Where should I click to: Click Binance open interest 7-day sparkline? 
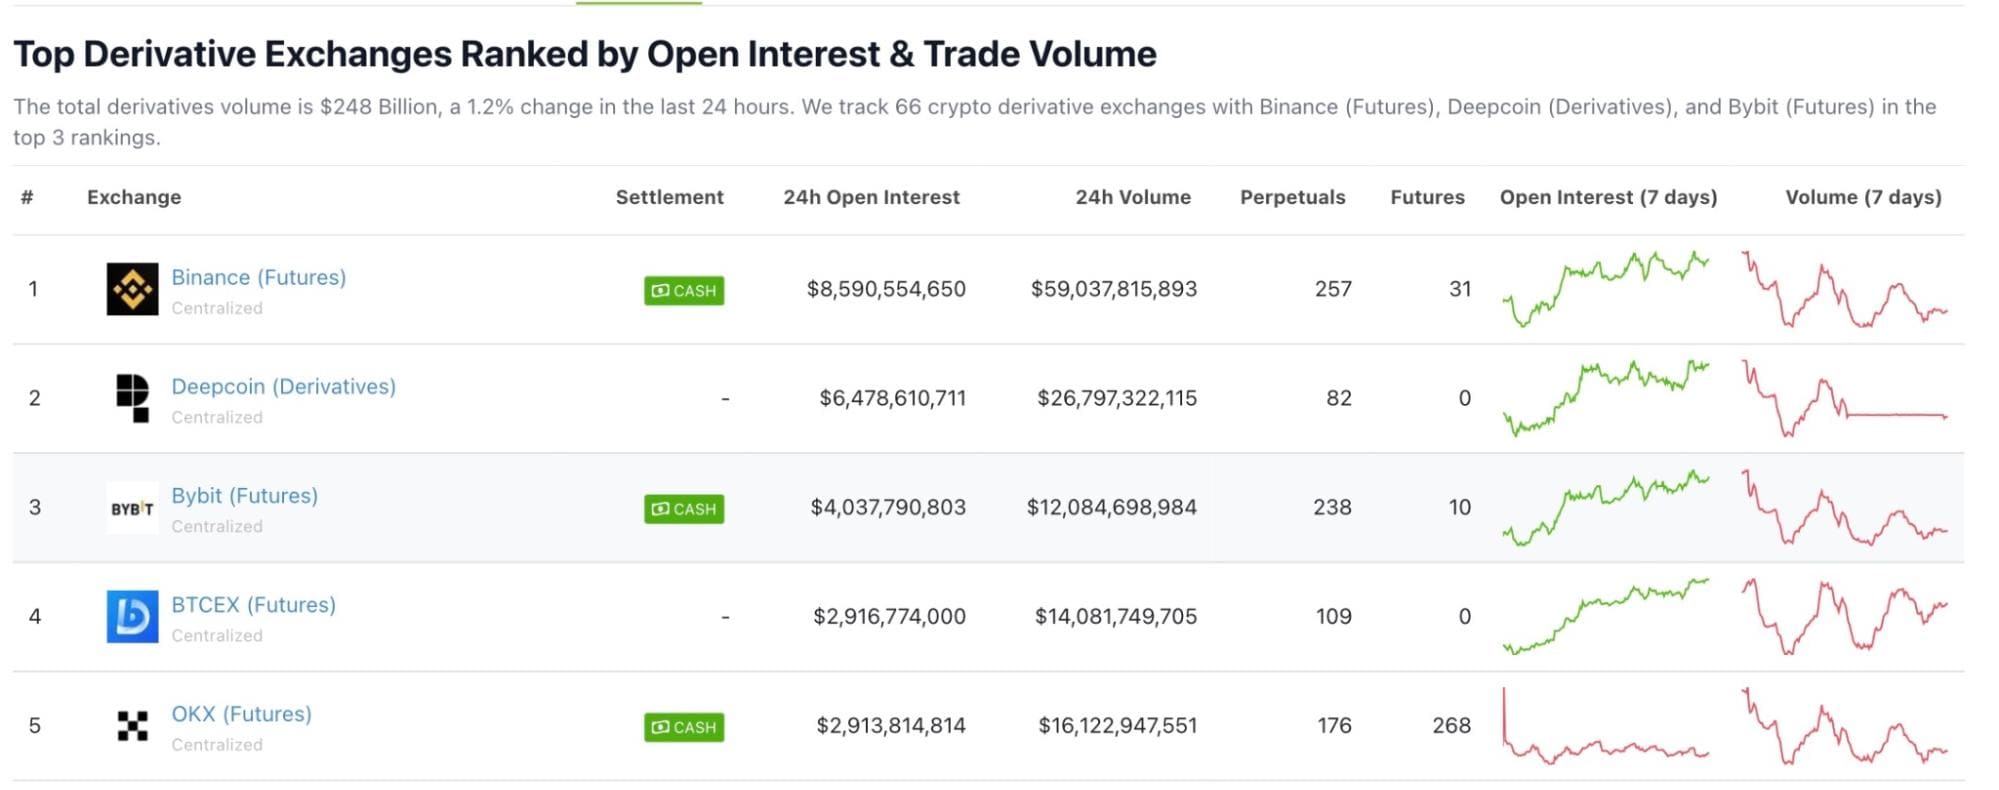click(x=1606, y=289)
